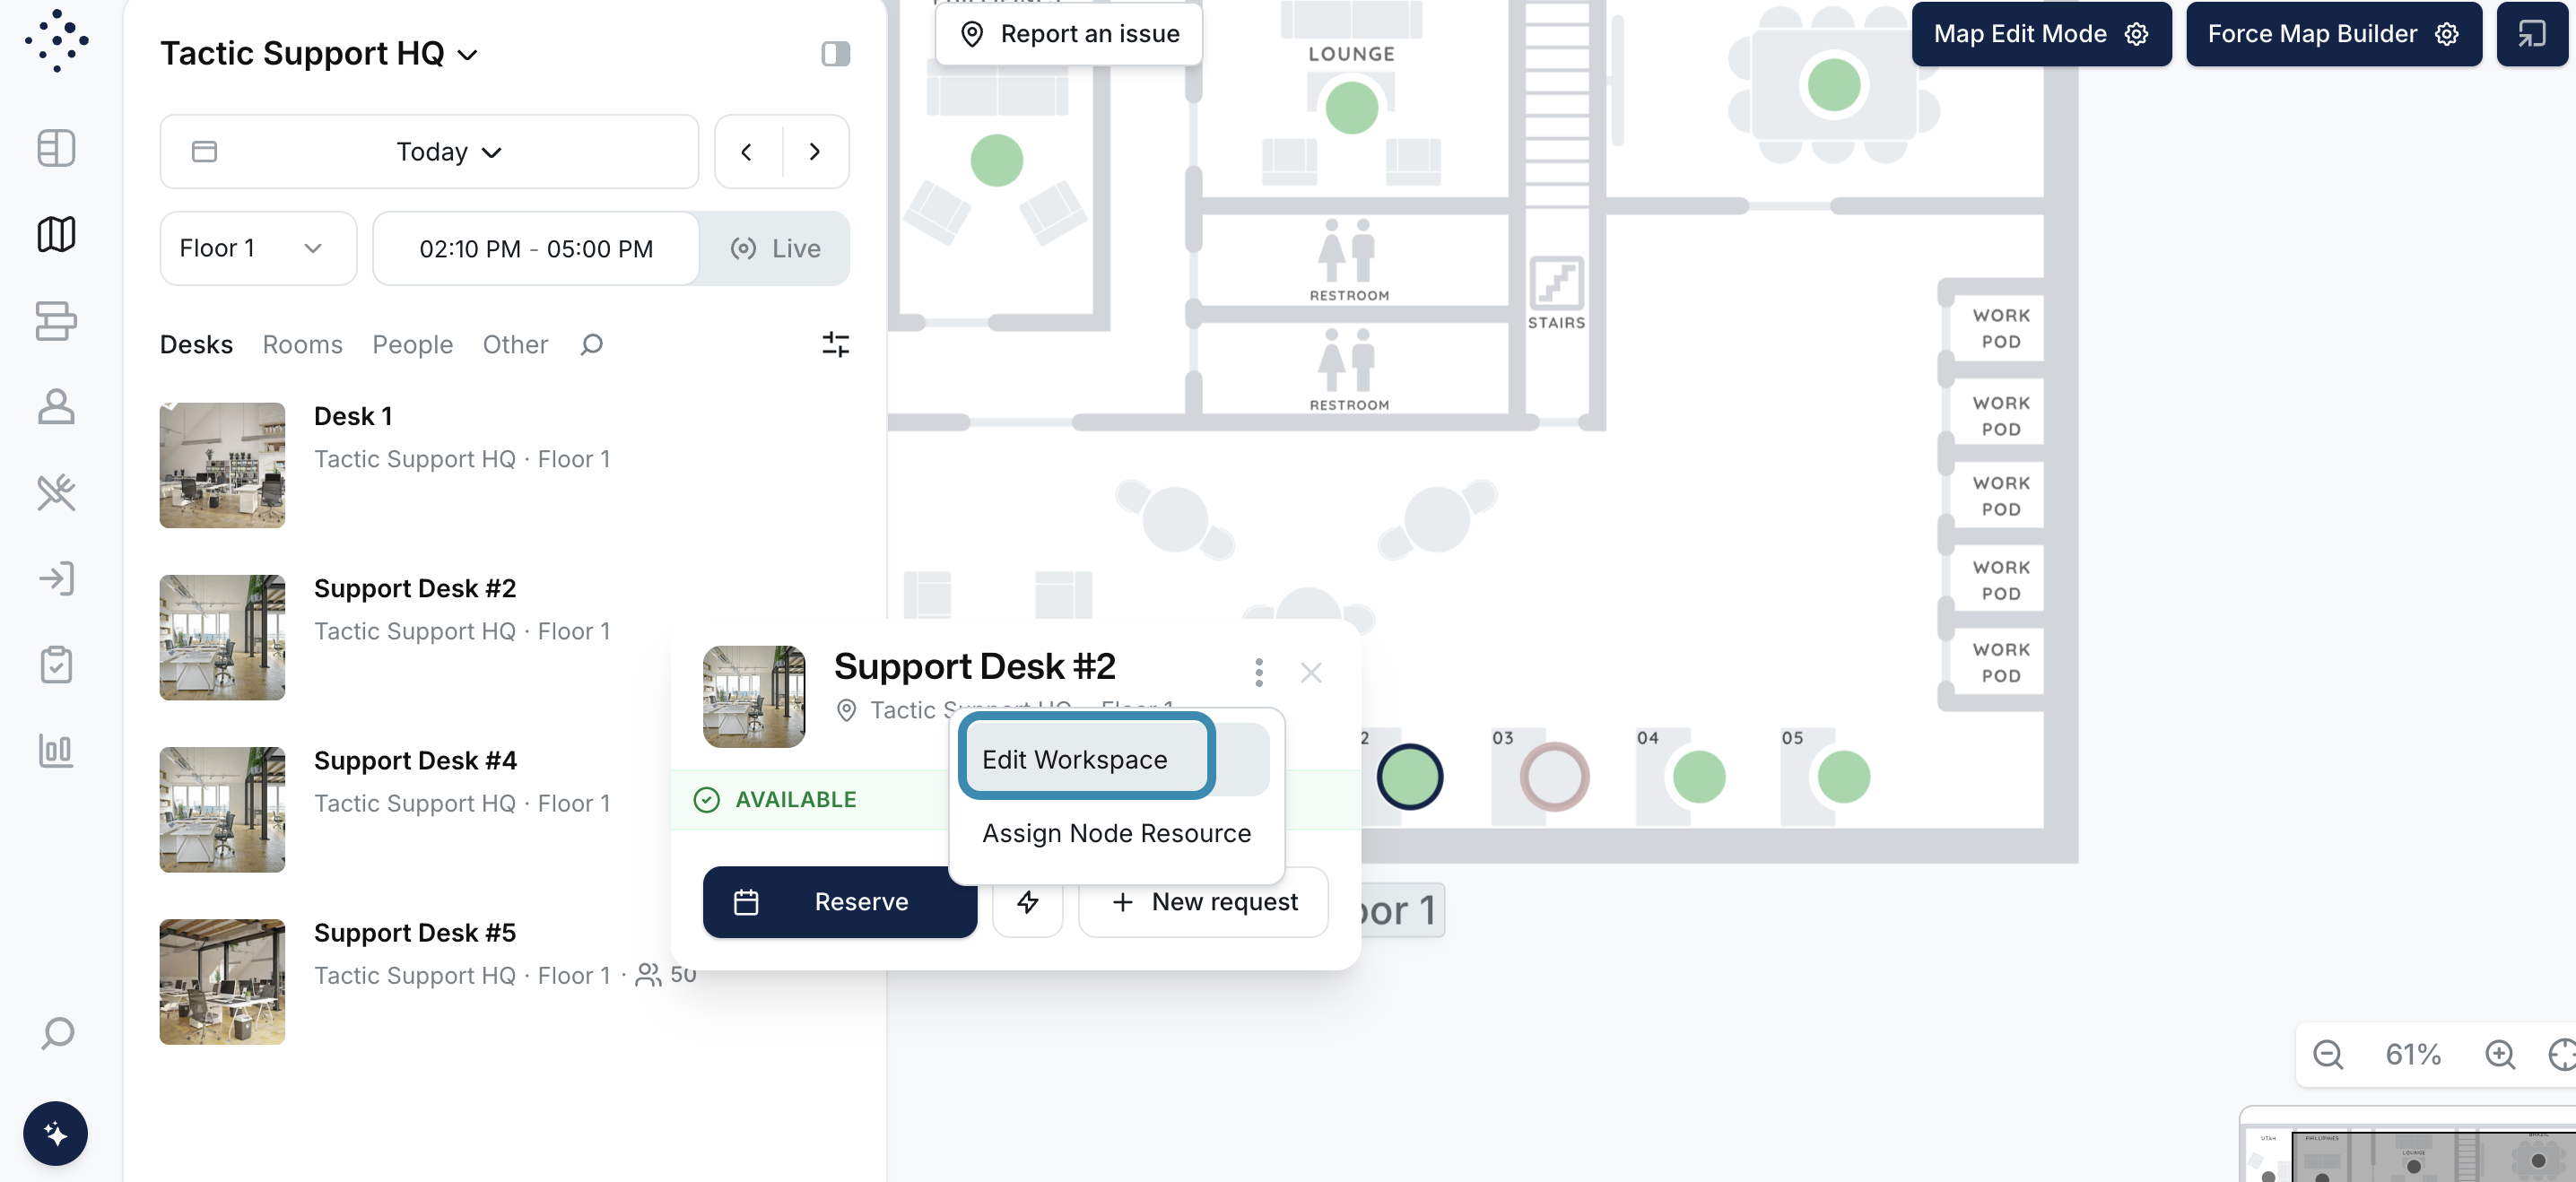
Task: Click the New request button
Action: click(1204, 902)
